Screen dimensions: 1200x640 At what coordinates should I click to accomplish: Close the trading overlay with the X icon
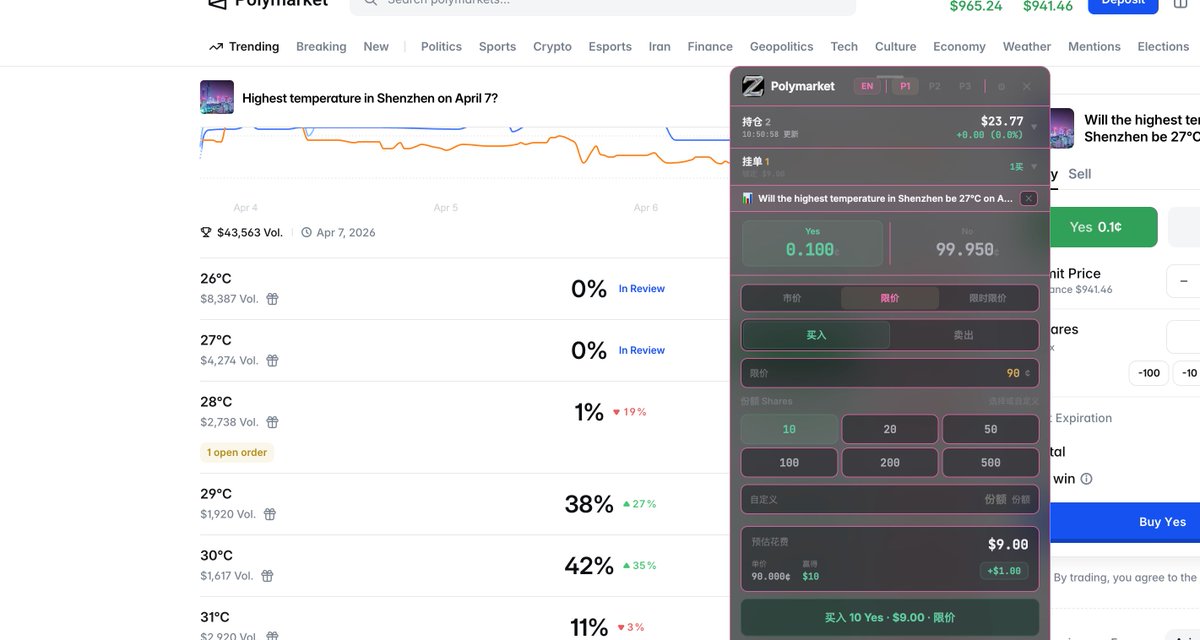click(1026, 87)
